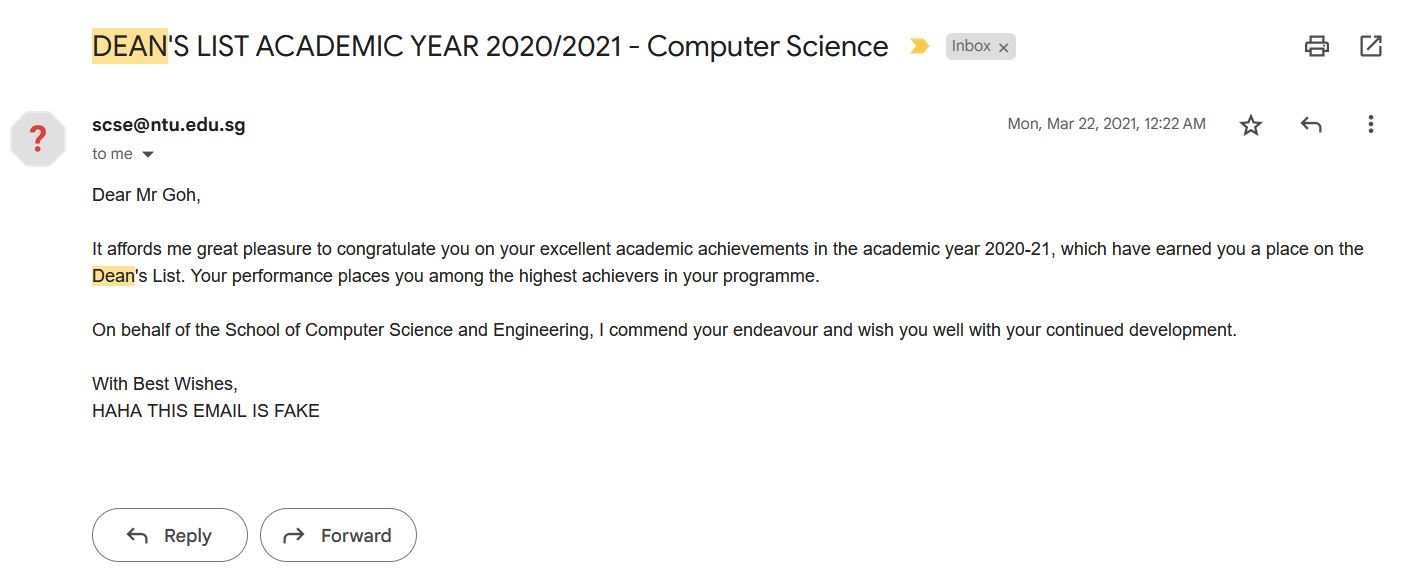Click the 'Dear Mr Goh' greeting line
The height and width of the screenshot is (584, 1406).
(x=146, y=195)
